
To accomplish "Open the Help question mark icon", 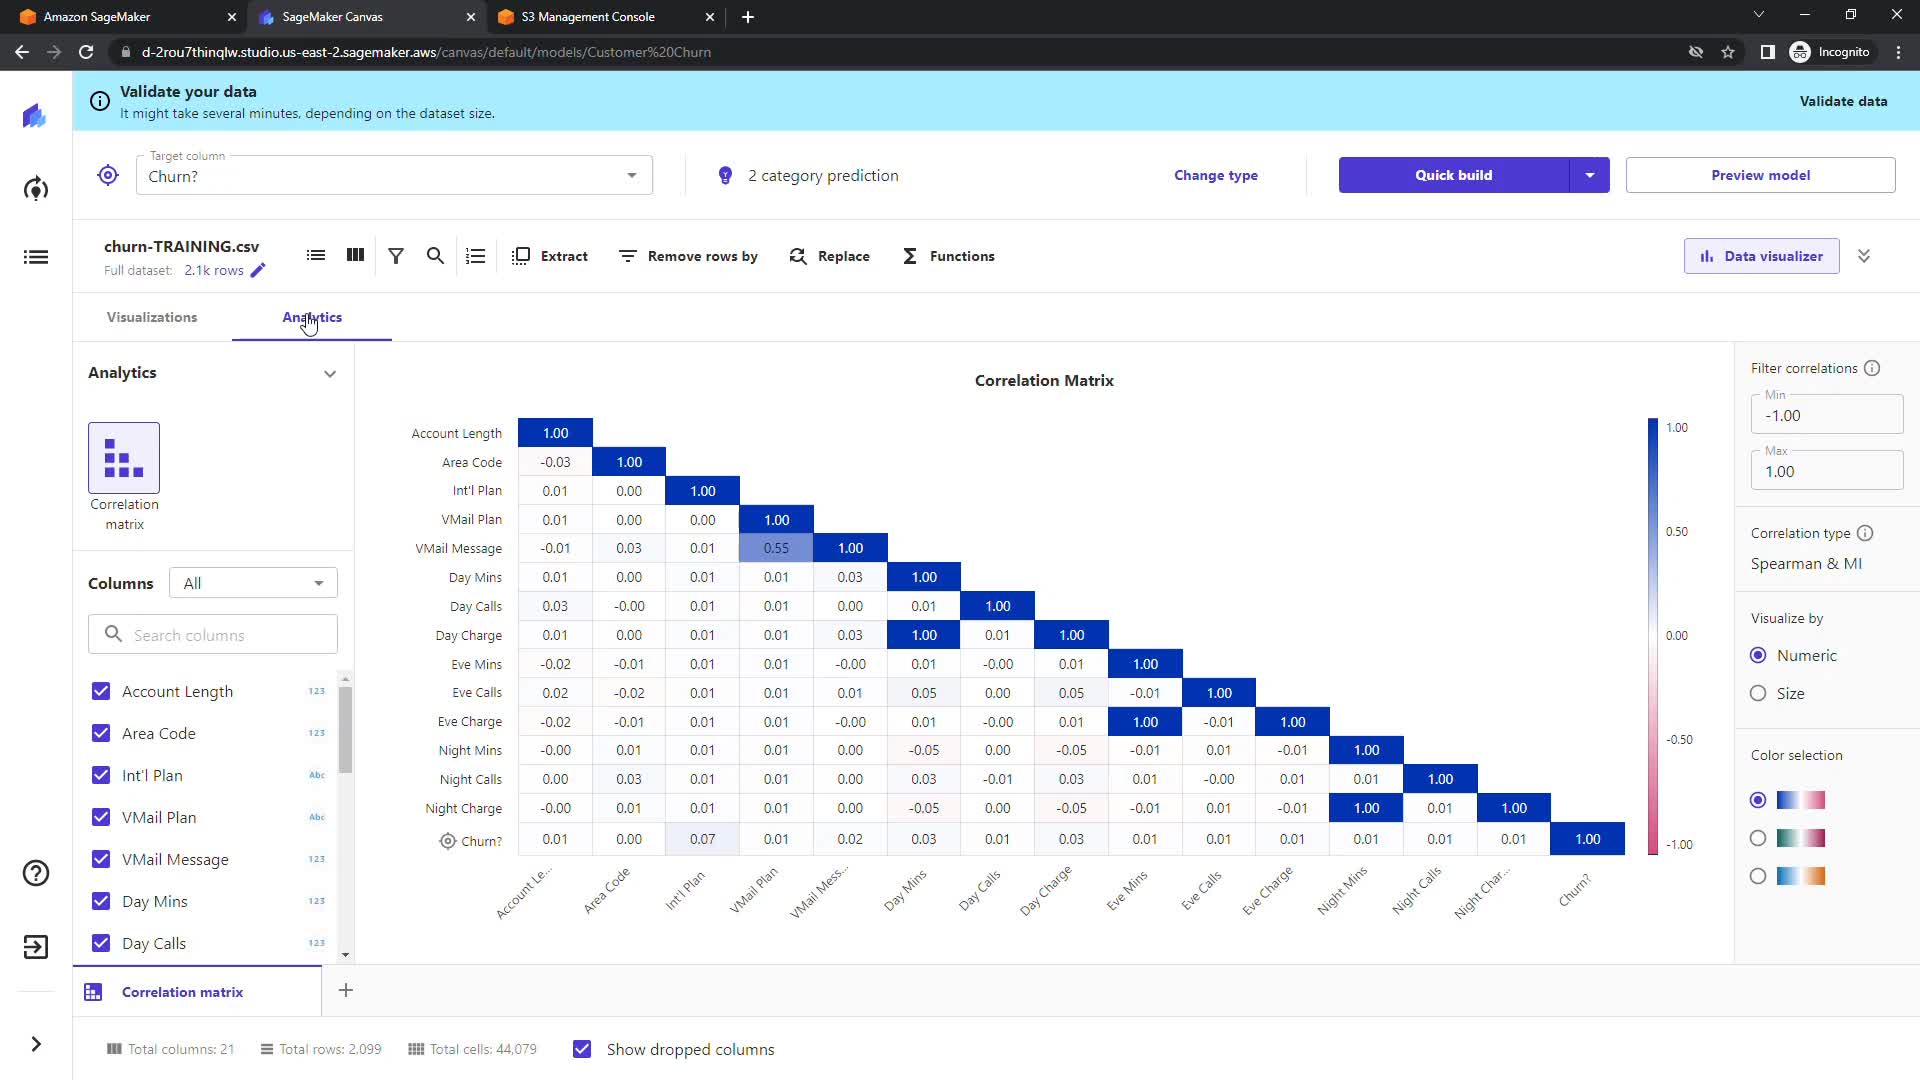I will tap(36, 873).
